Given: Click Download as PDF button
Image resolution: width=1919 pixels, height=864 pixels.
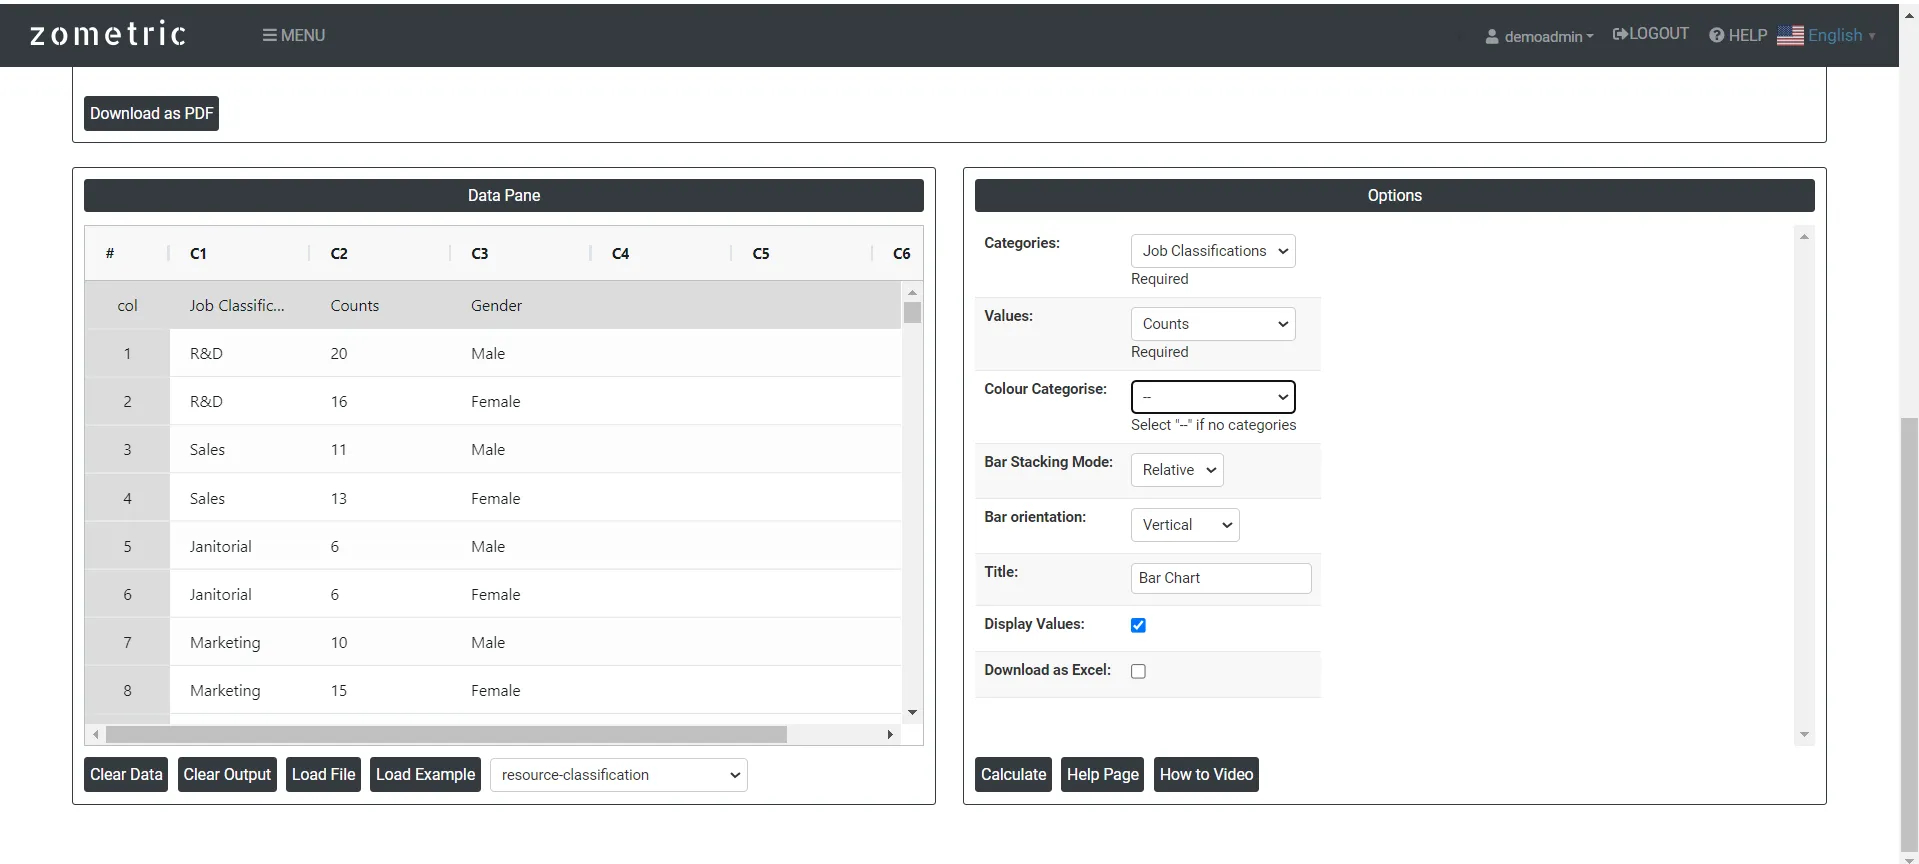Looking at the screenshot, I should click(x=152, y=113).
